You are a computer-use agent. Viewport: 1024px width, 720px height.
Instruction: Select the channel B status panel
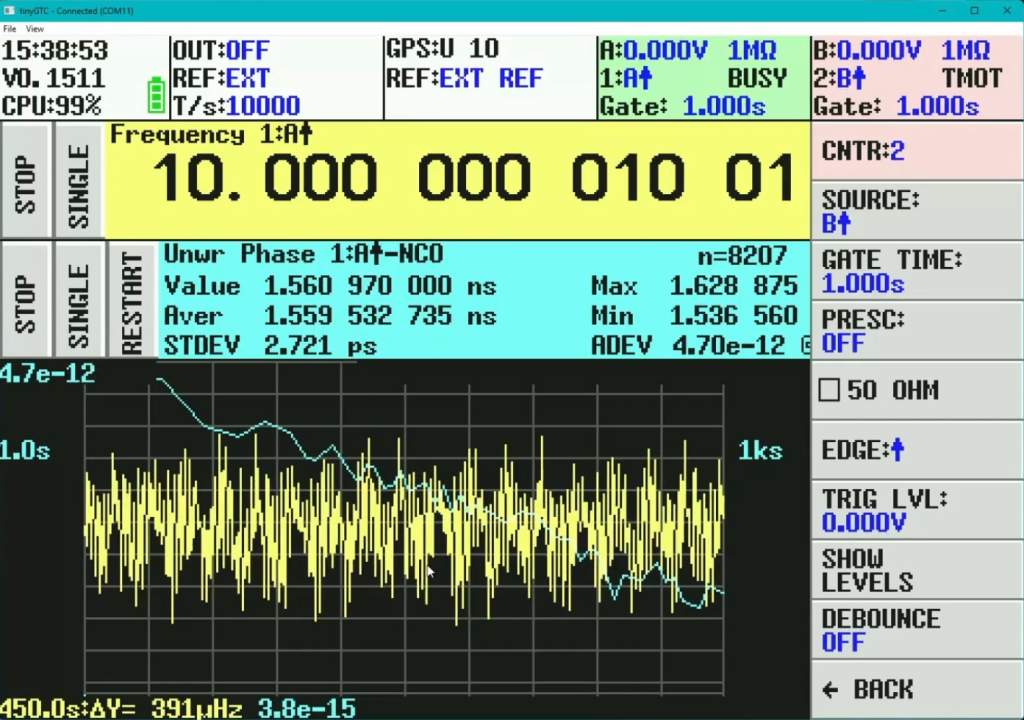(x=916, y=78)
